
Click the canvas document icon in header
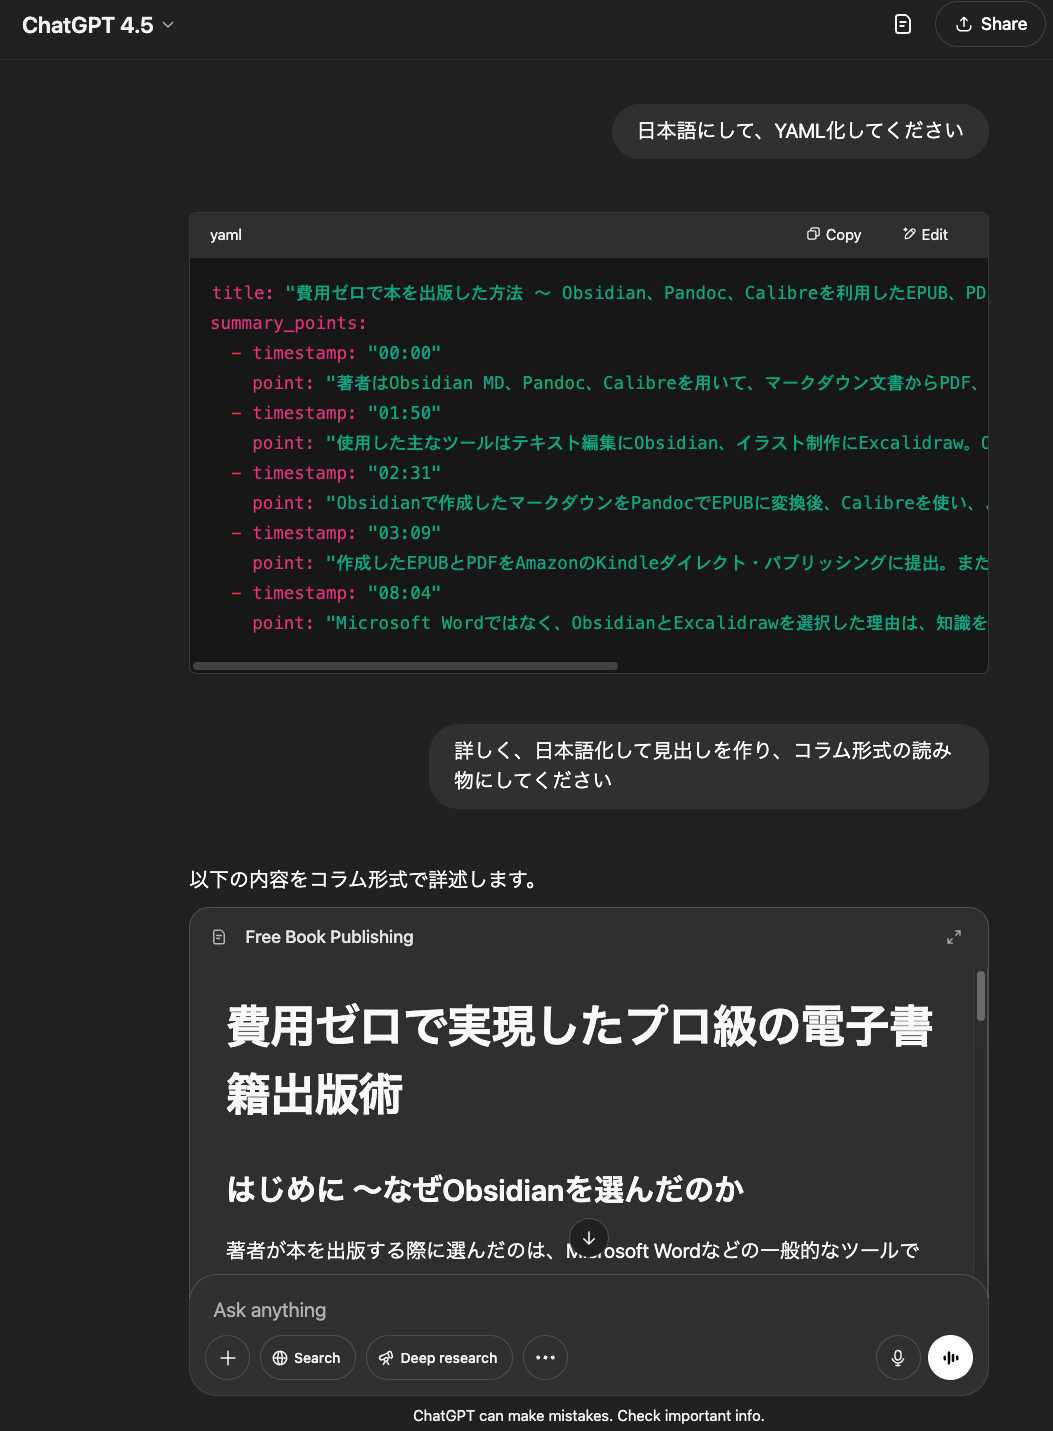[x=902, y=25]
